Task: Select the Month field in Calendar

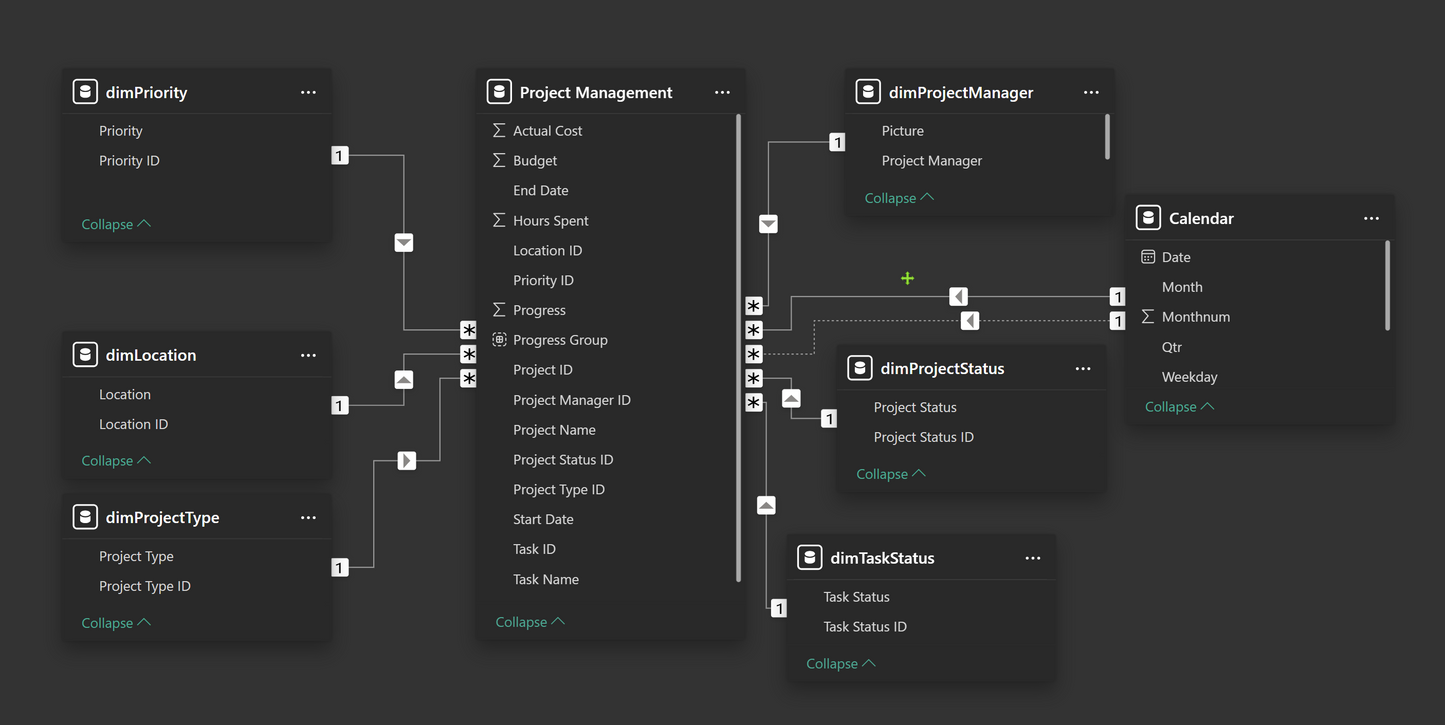Action: pos(1182,287)
